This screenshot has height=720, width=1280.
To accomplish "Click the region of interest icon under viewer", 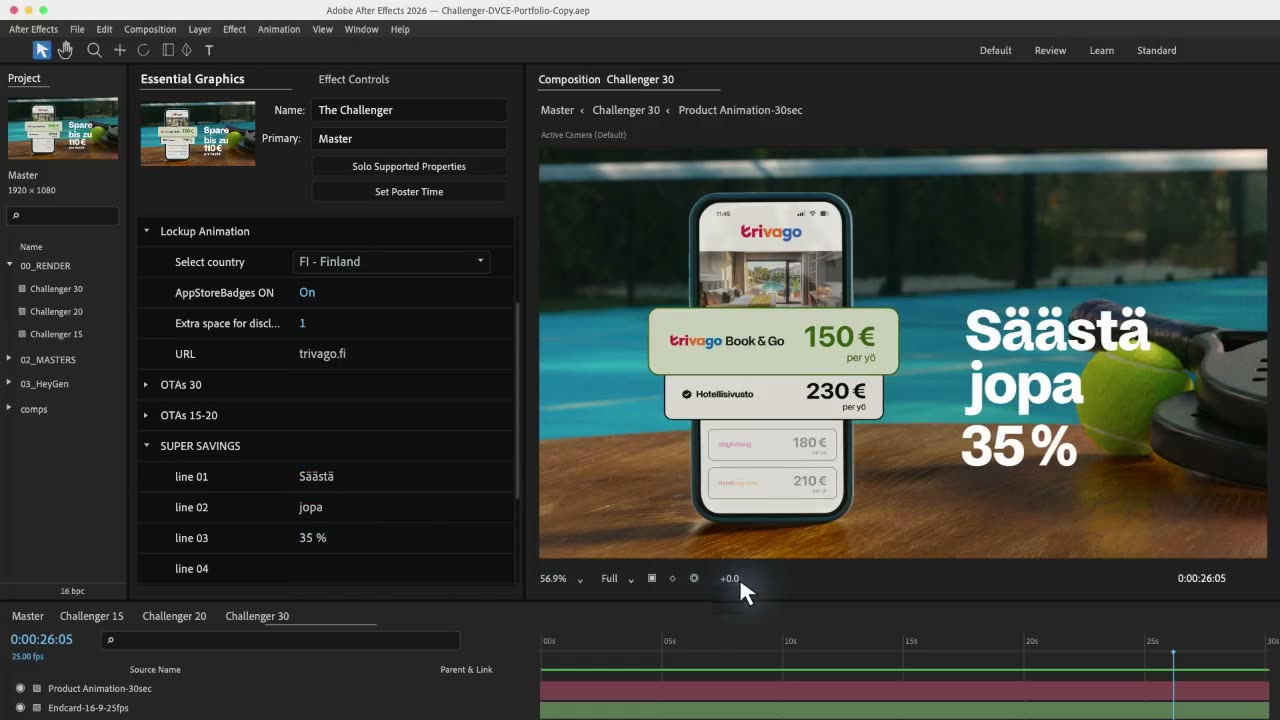I will [652, 578].
